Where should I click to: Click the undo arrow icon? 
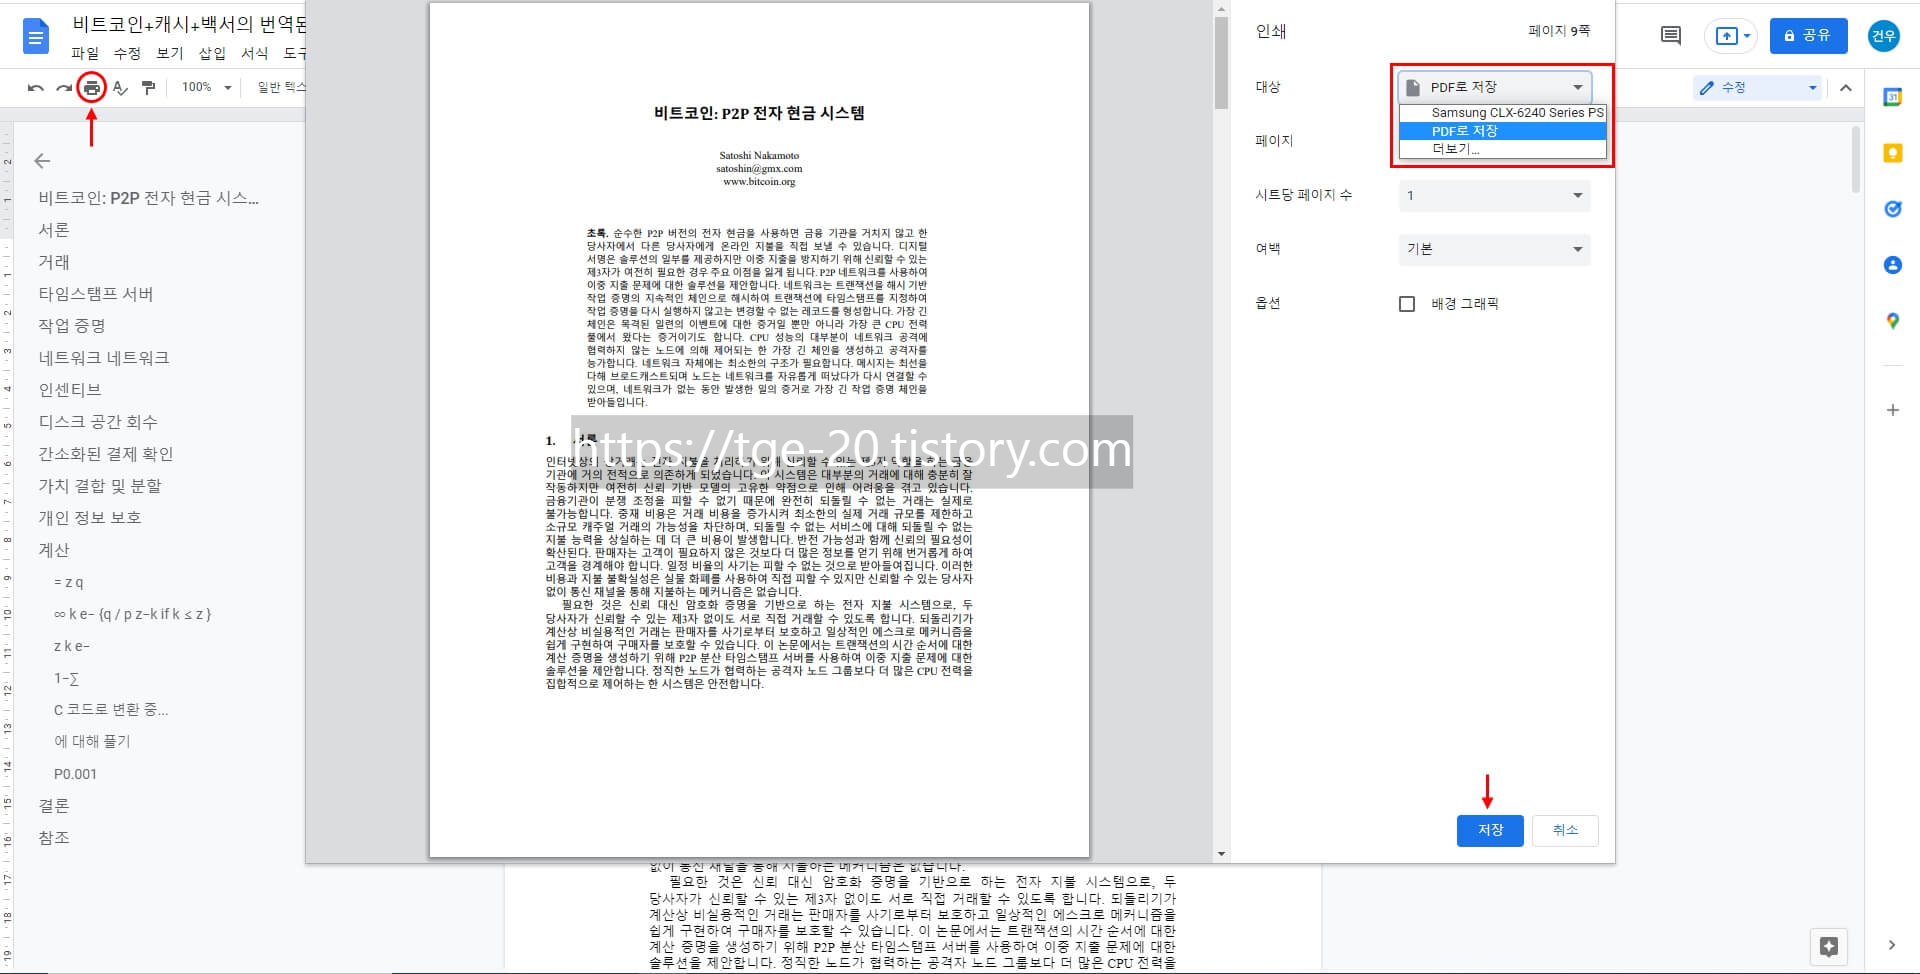point(36,88)
